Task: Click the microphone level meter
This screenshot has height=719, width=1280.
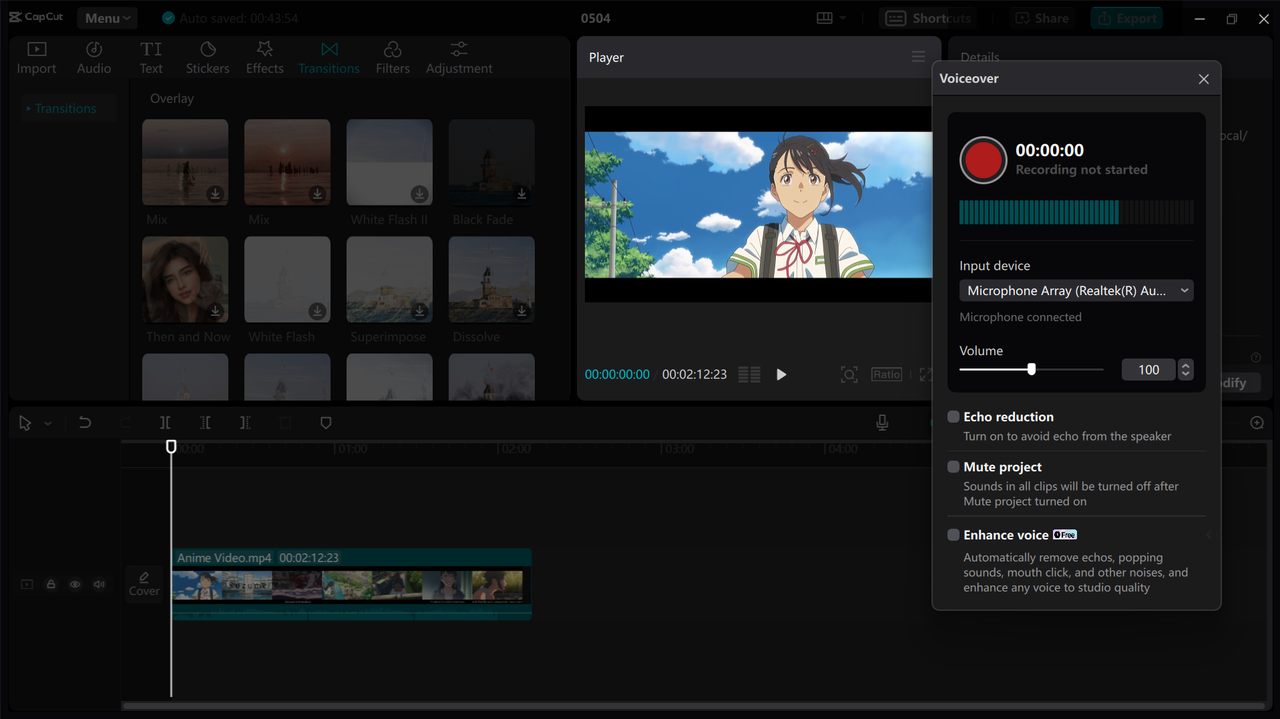Action: click(x=1076, y=211)
